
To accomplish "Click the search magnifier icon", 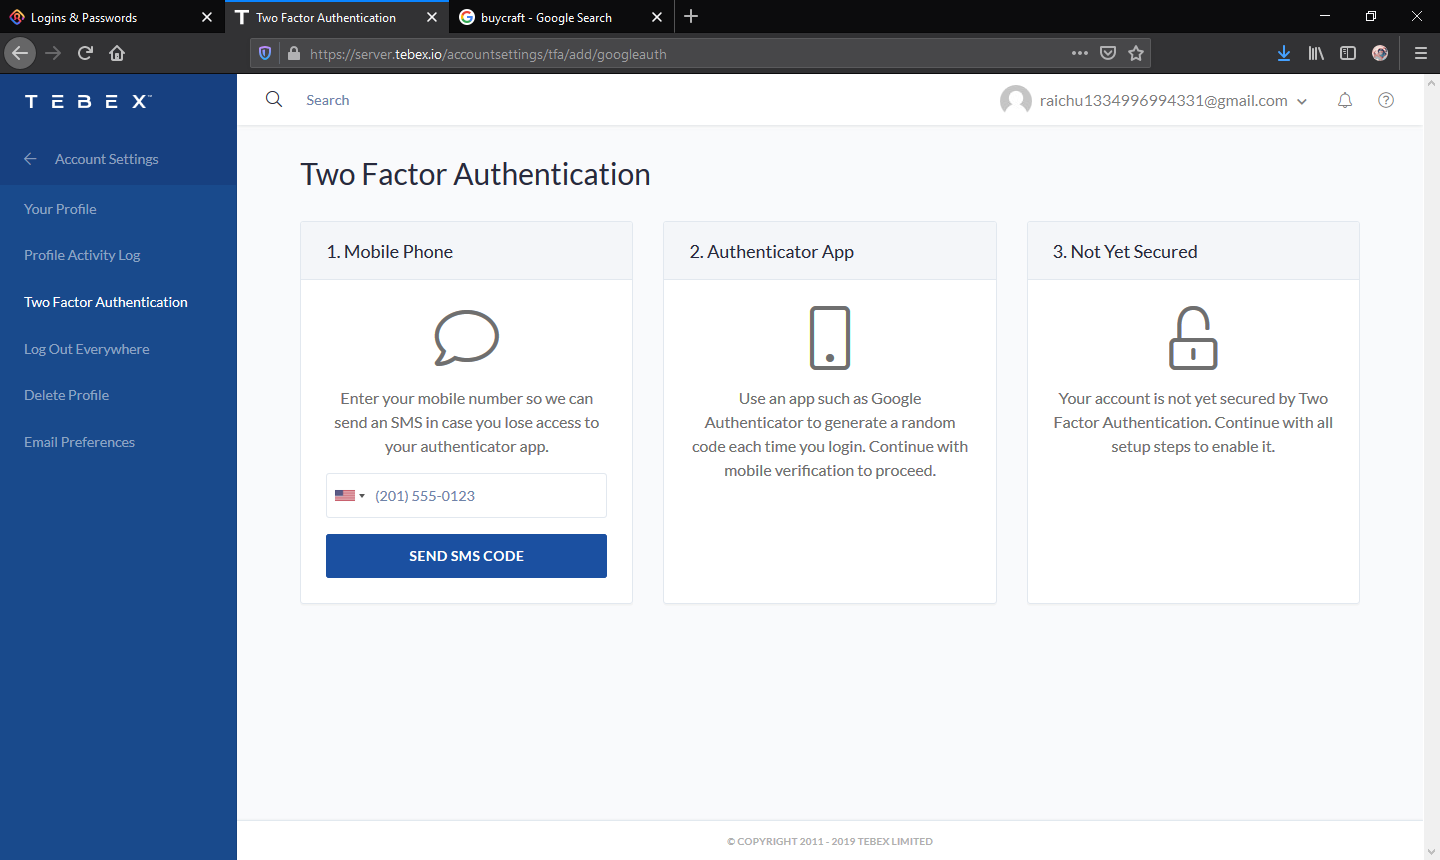I will point(274,99).
